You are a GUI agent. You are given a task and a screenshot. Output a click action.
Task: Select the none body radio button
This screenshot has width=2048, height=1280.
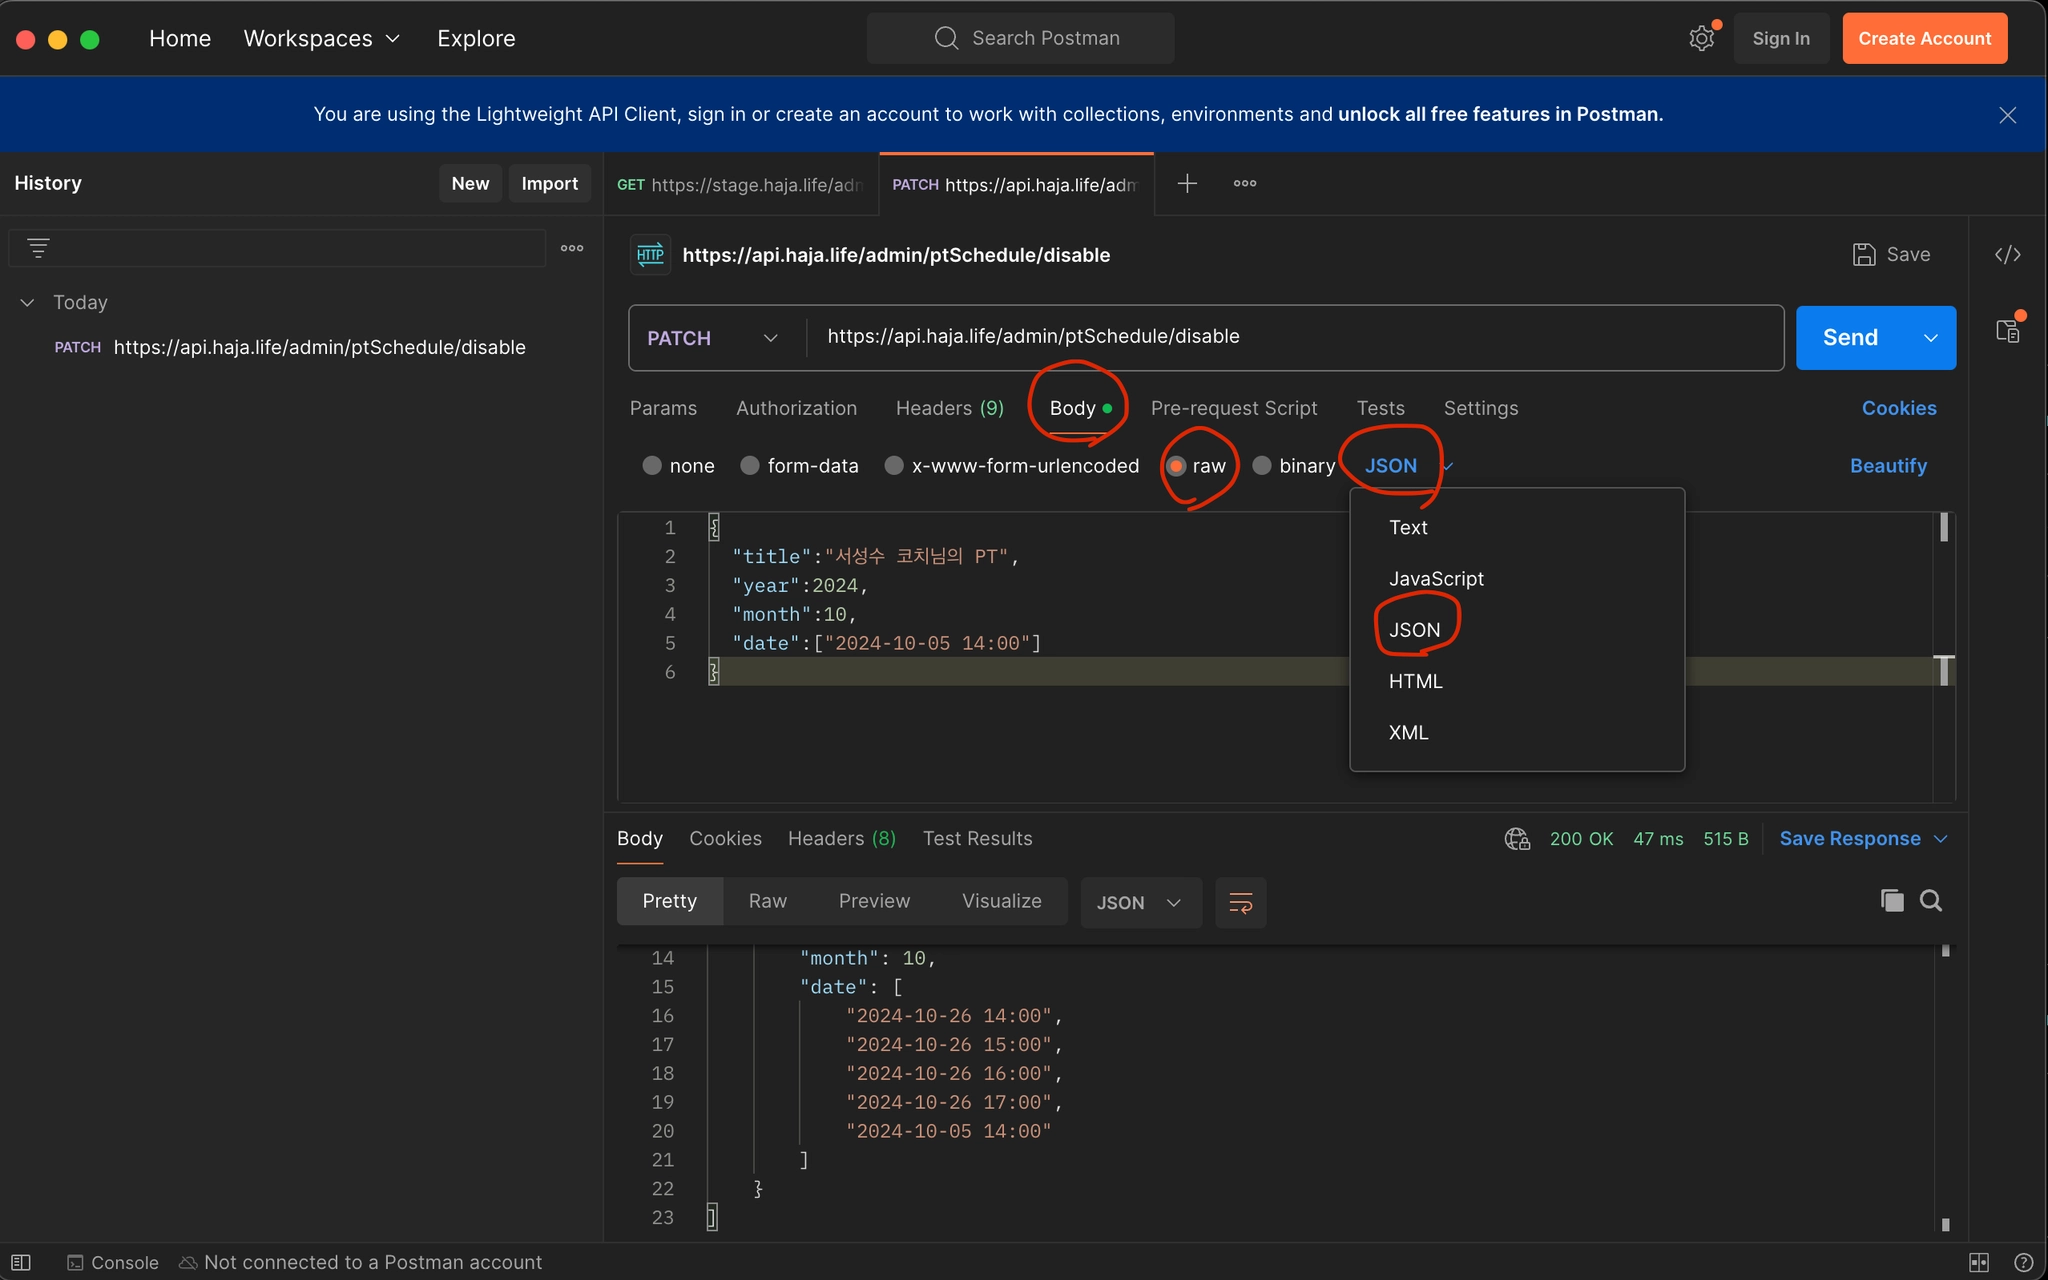(x=652, y=466)
